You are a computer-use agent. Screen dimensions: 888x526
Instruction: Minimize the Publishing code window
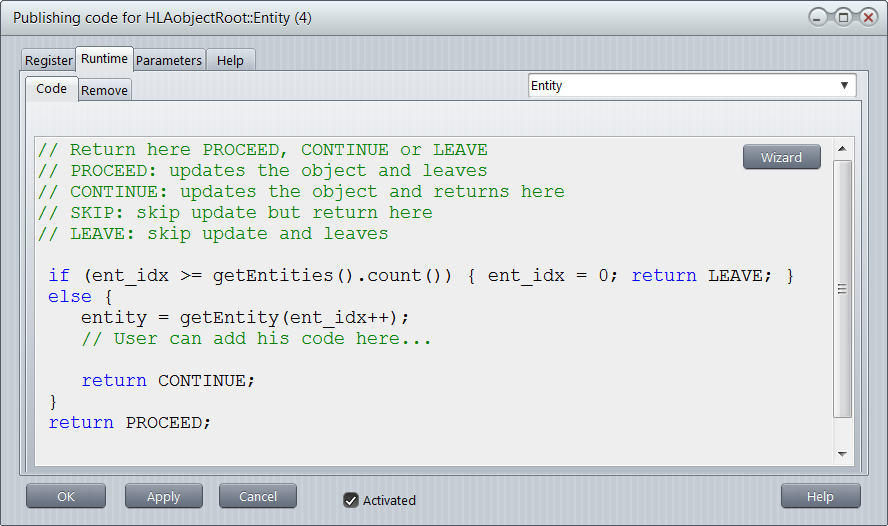pos(820,18)
